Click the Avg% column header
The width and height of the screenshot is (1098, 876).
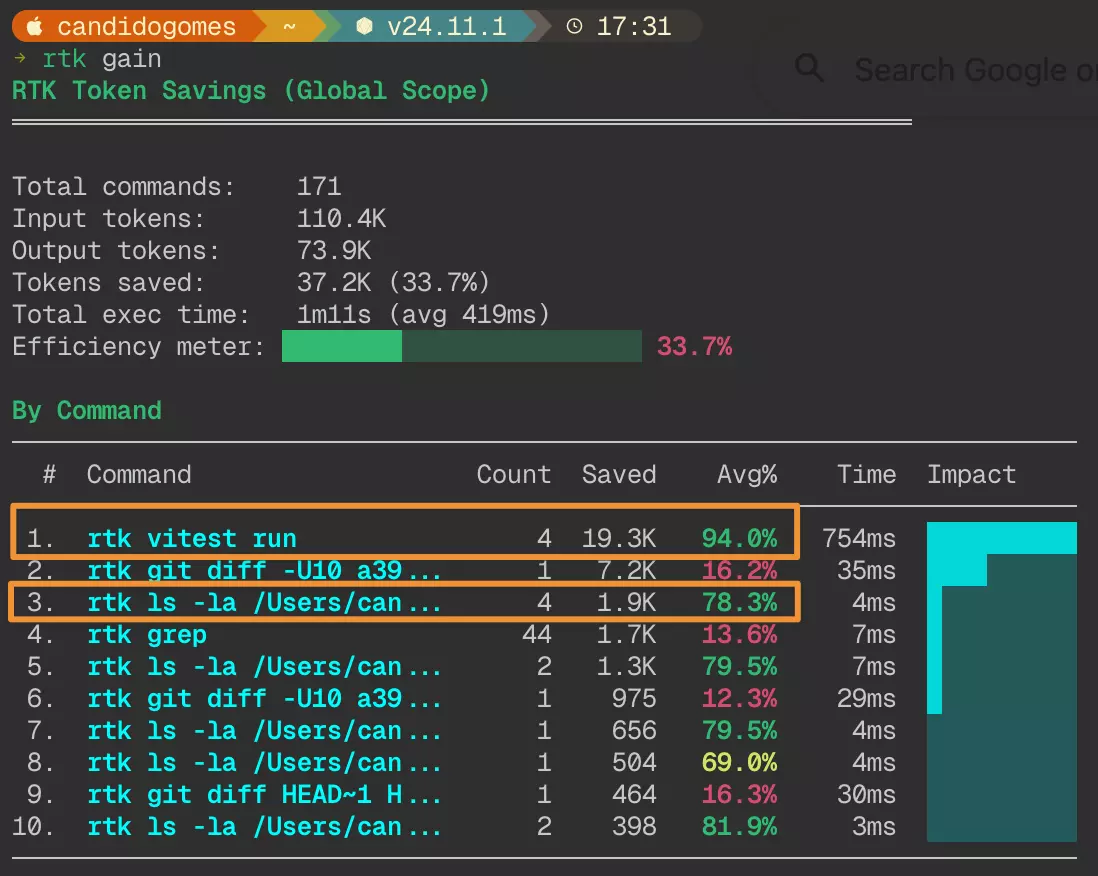pyautogui.click(x=746, y=474)
